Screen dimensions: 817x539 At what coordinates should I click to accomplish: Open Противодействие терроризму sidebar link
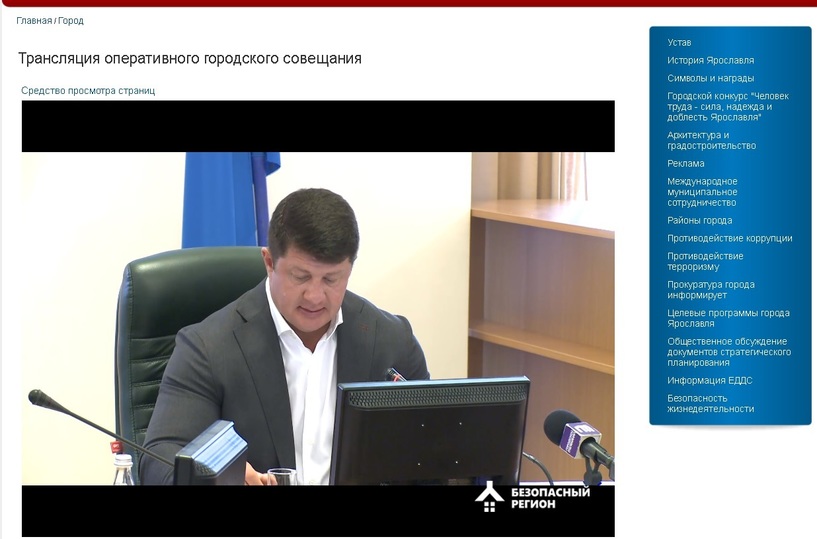[x=705, y=261]
